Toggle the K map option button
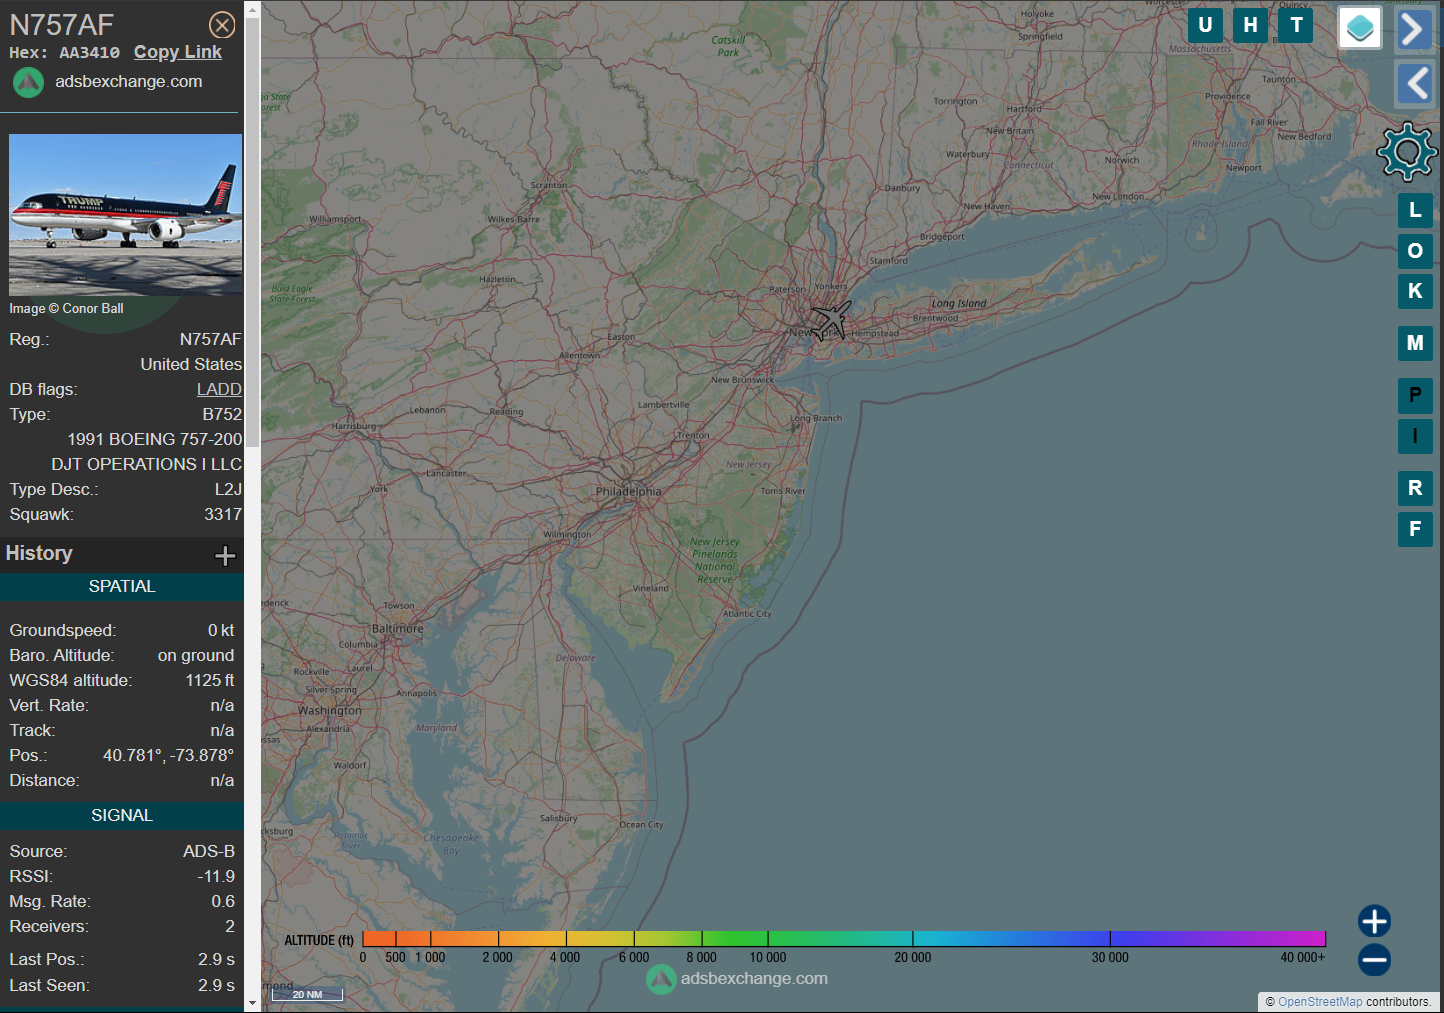This screenshot has height=1013, width=1444. 1415,291
